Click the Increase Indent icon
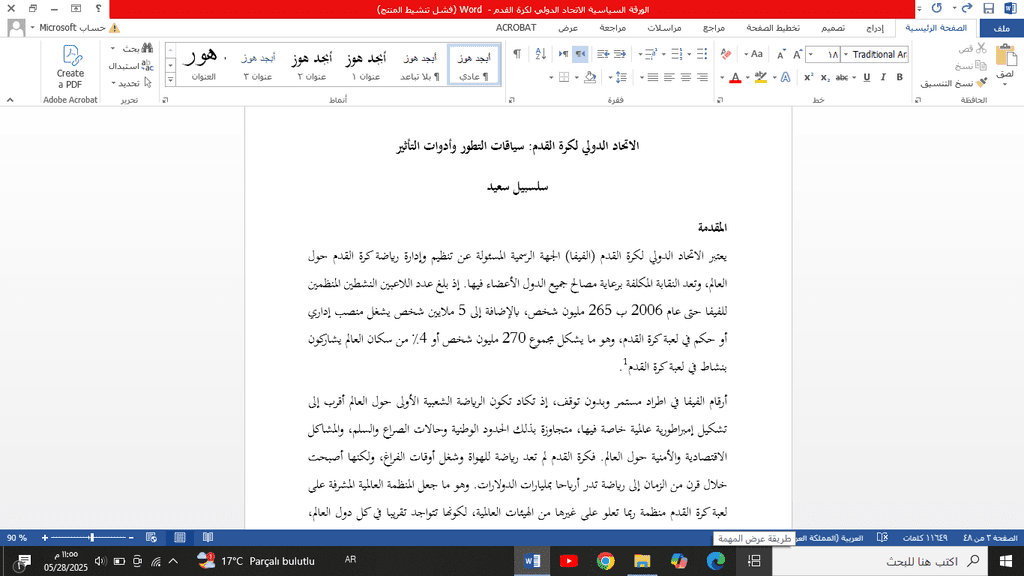The width and height of the screenshot is (1024, 576). point(603,54)
